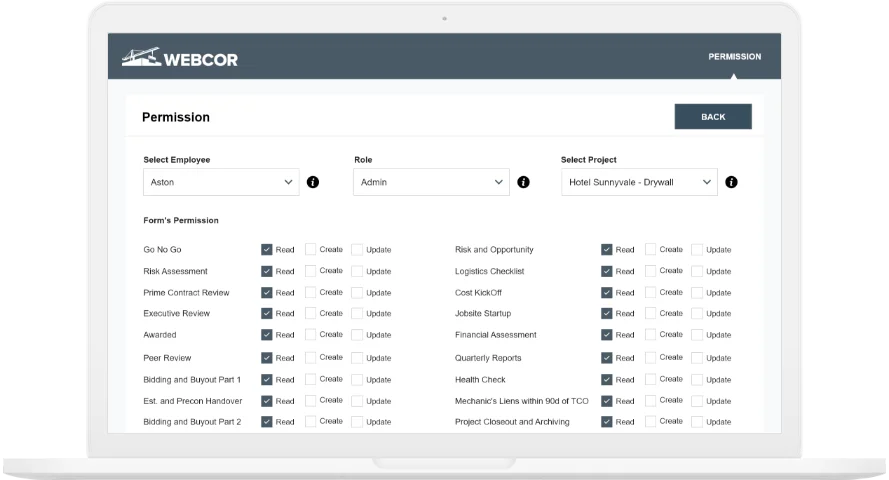Image resolution: width=889 pixels, height=480 pixels.
Task: Uncheck Read for Risk and Opportunity
Action: 607,250
